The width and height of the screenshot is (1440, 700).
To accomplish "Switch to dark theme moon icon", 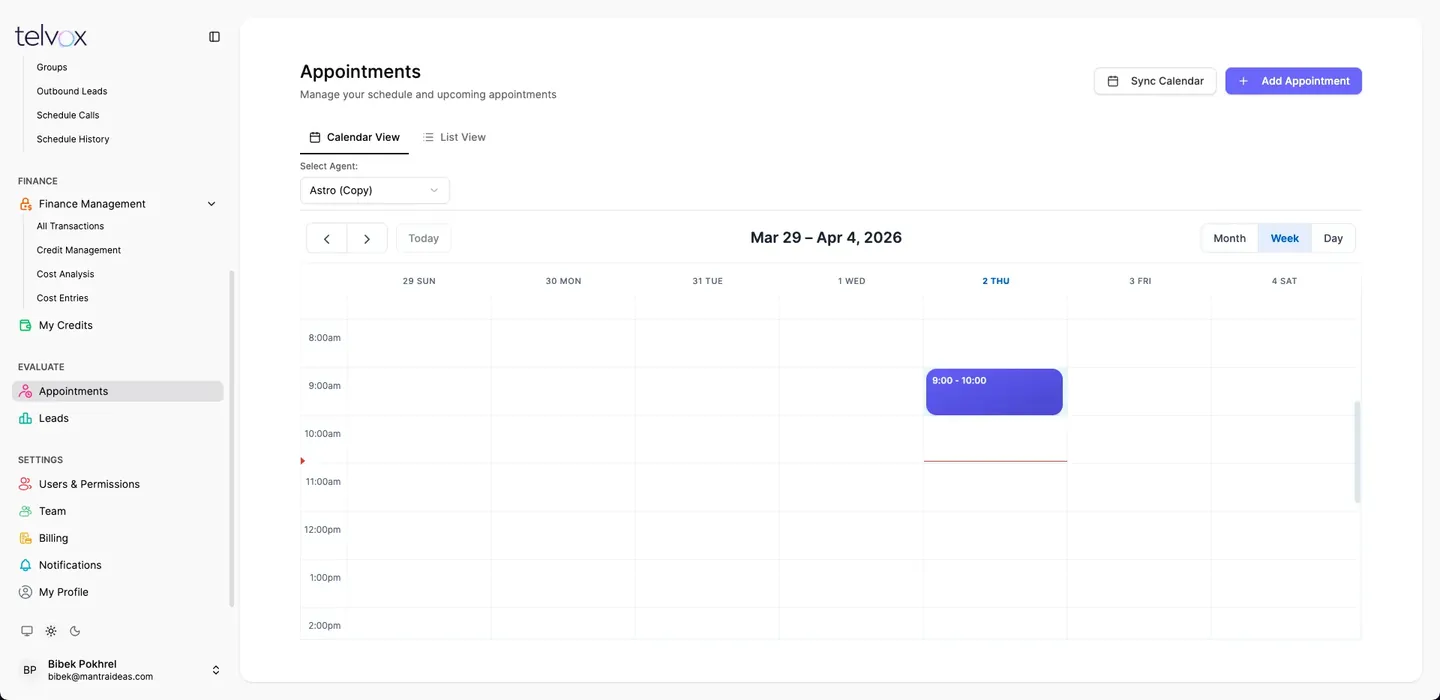I will pyautogui.click(x=75, y=631).
